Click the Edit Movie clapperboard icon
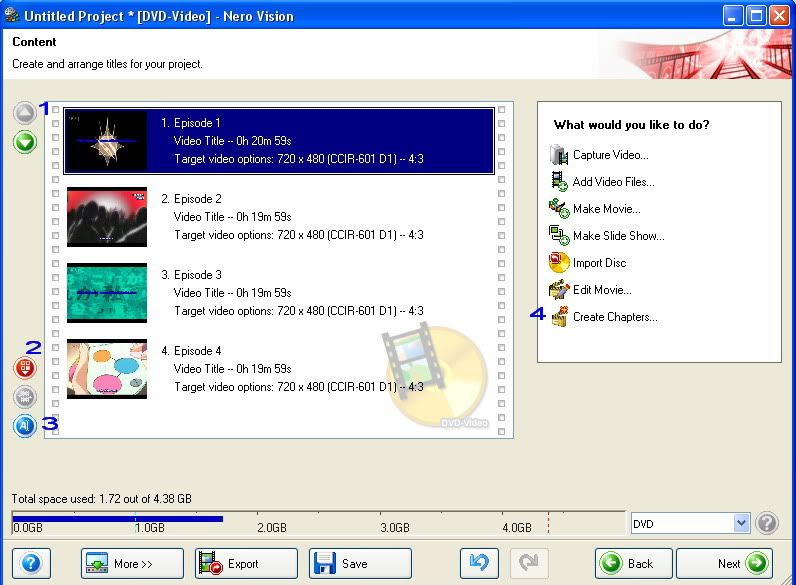Viewport: 796px width, 585px height. [559, 290]
